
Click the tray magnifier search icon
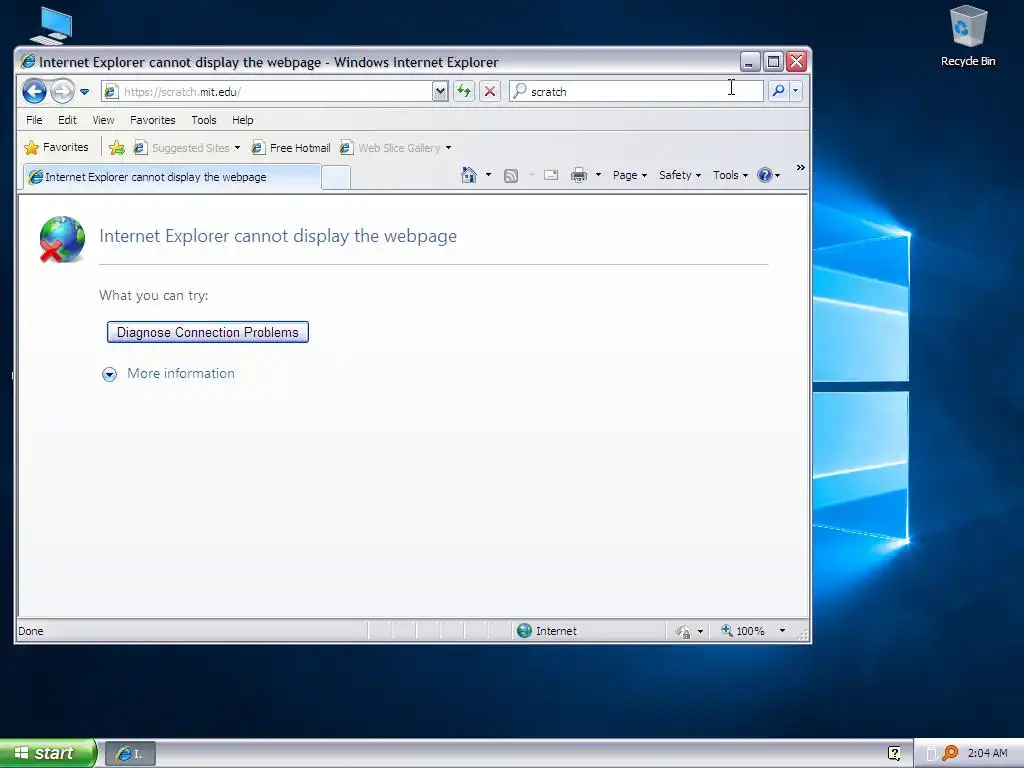pyautogui.click(x=950, y=753)
